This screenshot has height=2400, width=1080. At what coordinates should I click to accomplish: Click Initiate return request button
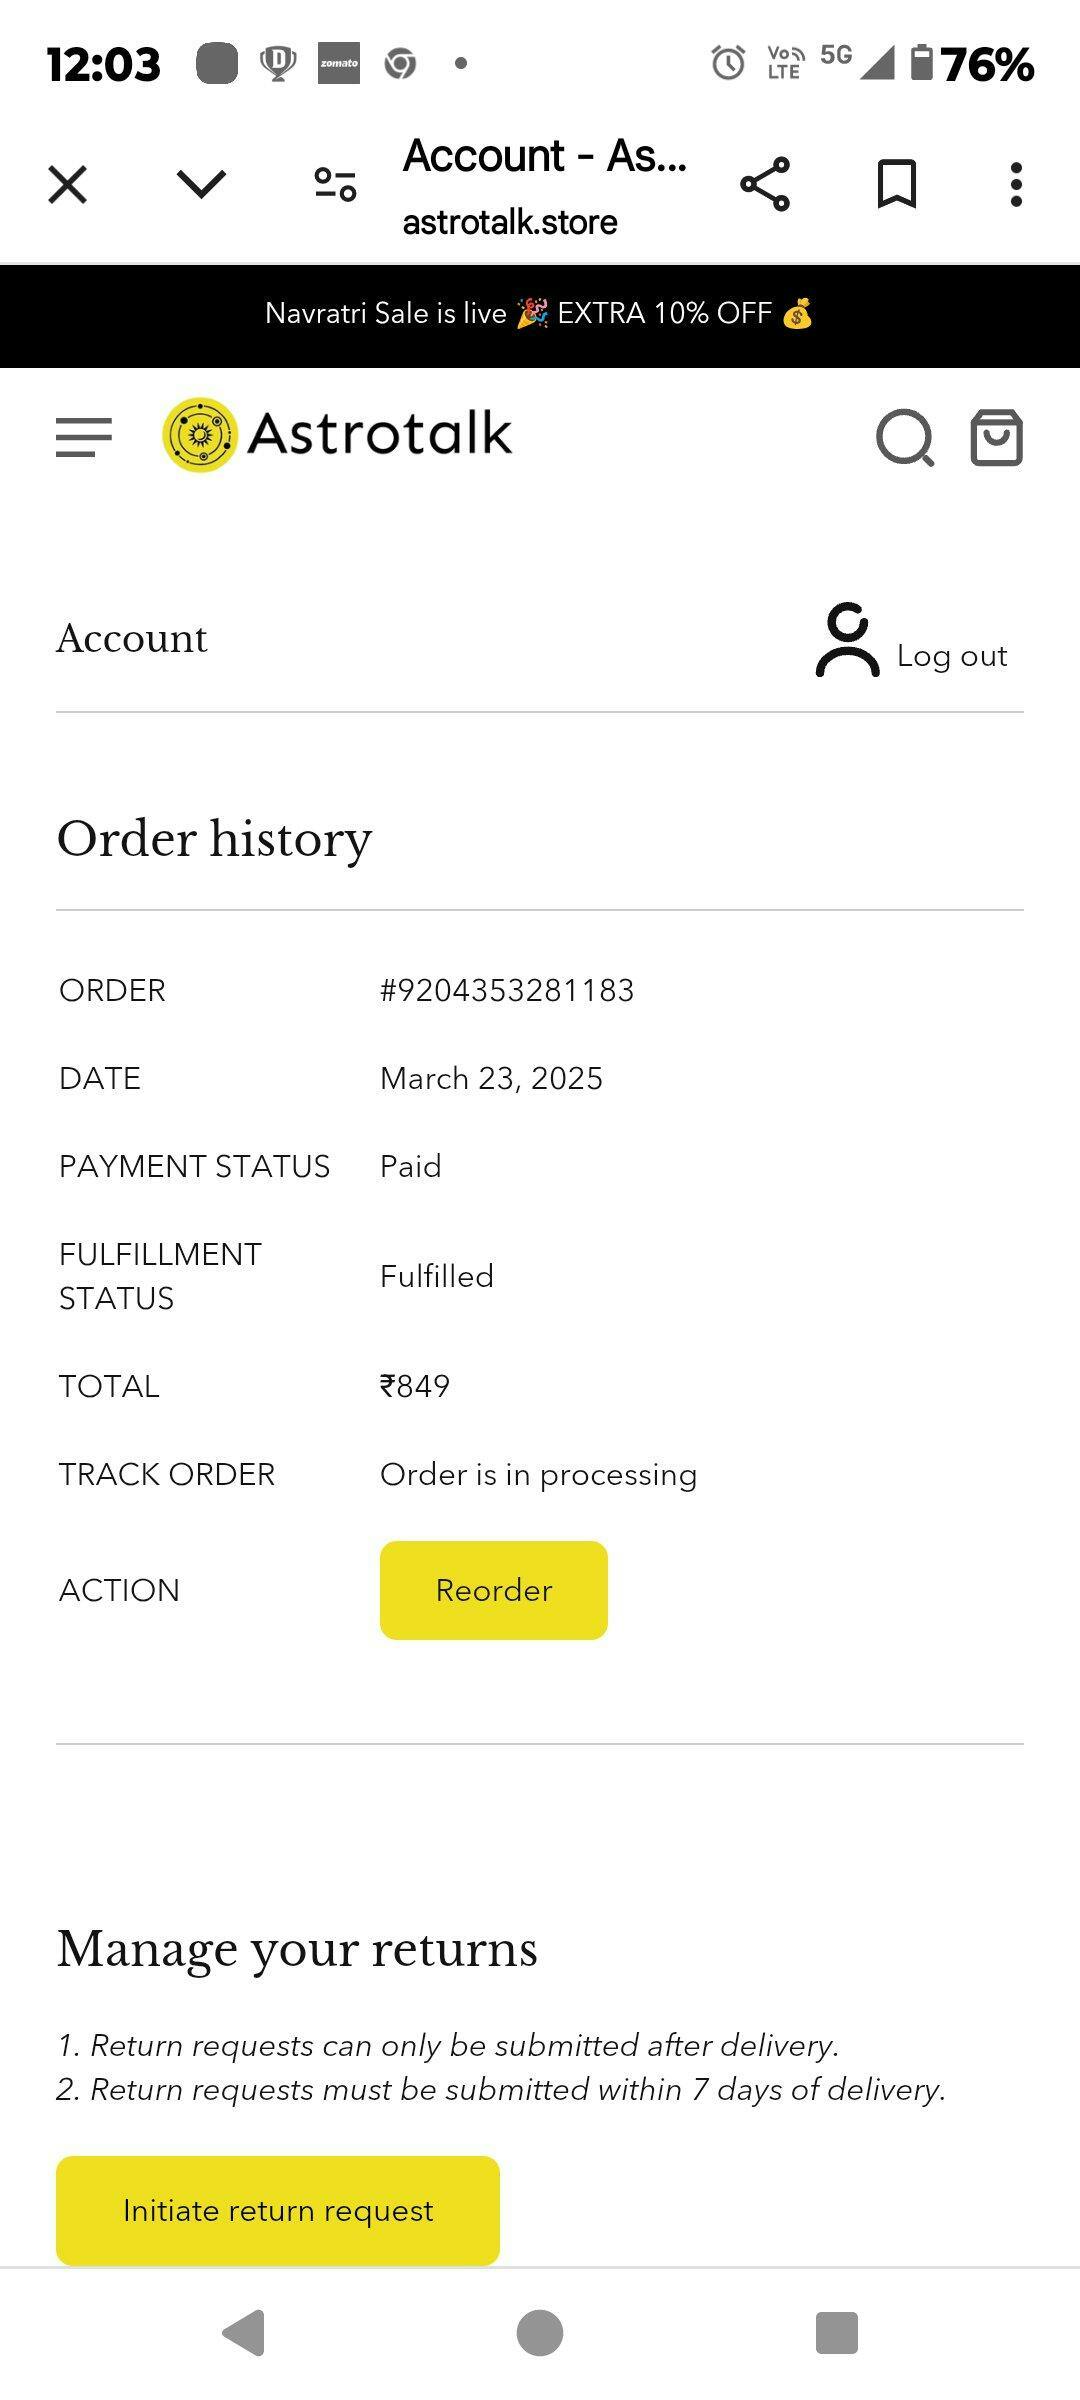tap(278, 2211)
